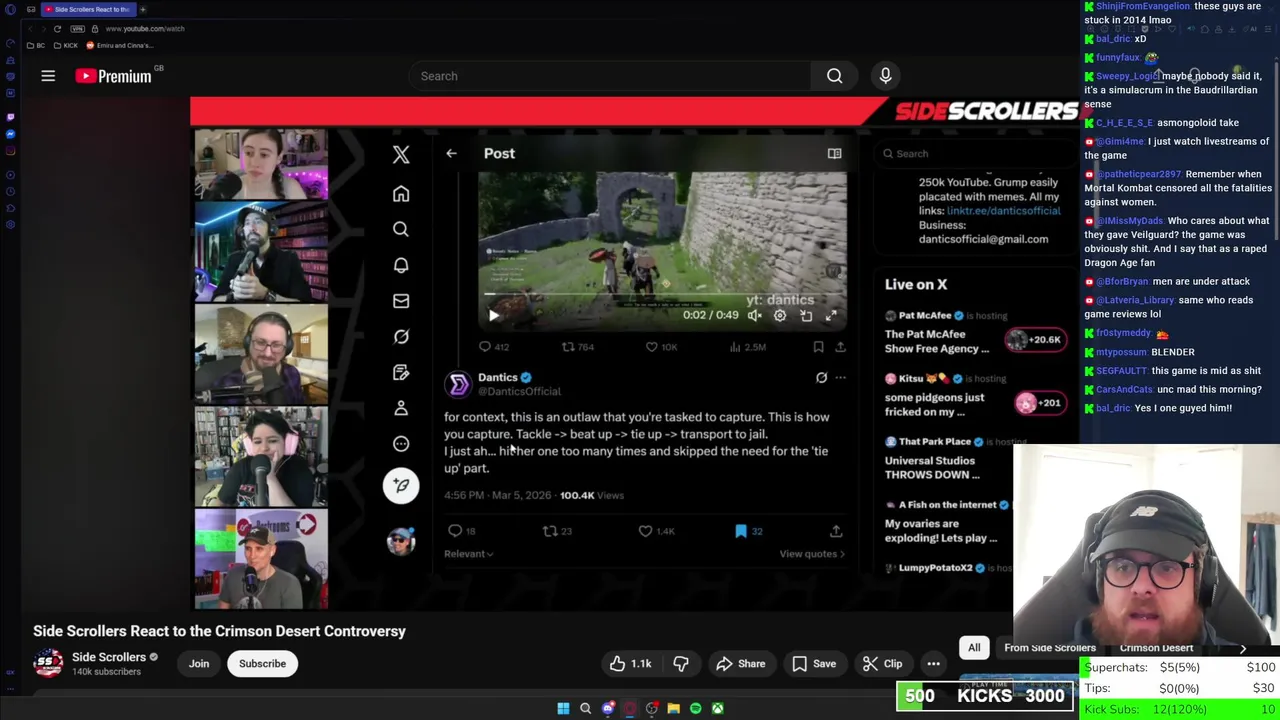The width and height of the screenshot is (1280, 720).
Task: Expand the Relevant replies sort dropdown
Action: [469, 554]
